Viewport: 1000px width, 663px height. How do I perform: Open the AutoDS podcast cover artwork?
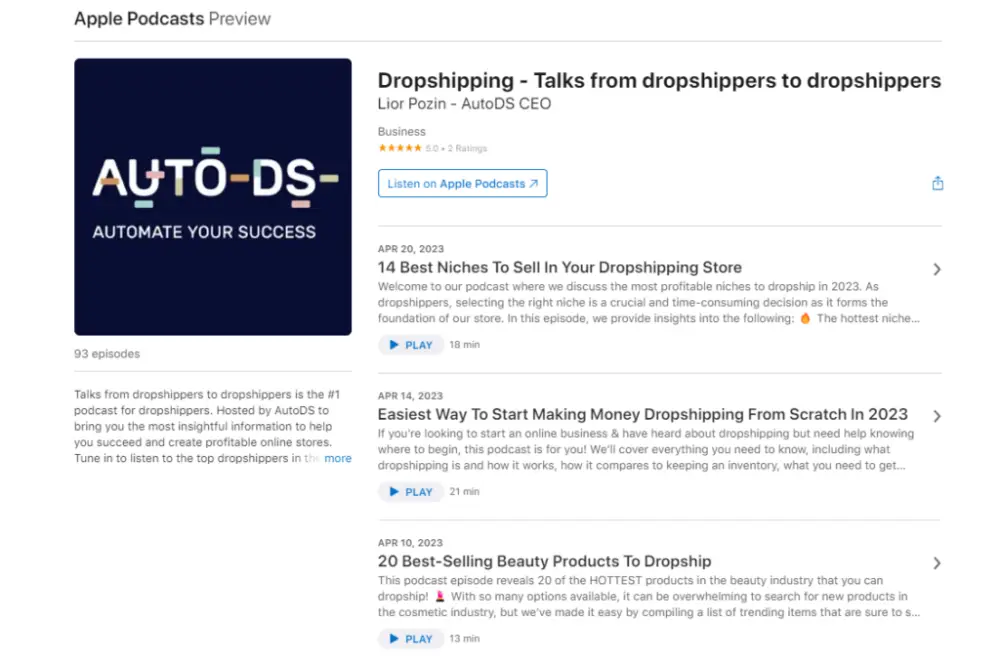click(212, 197)
